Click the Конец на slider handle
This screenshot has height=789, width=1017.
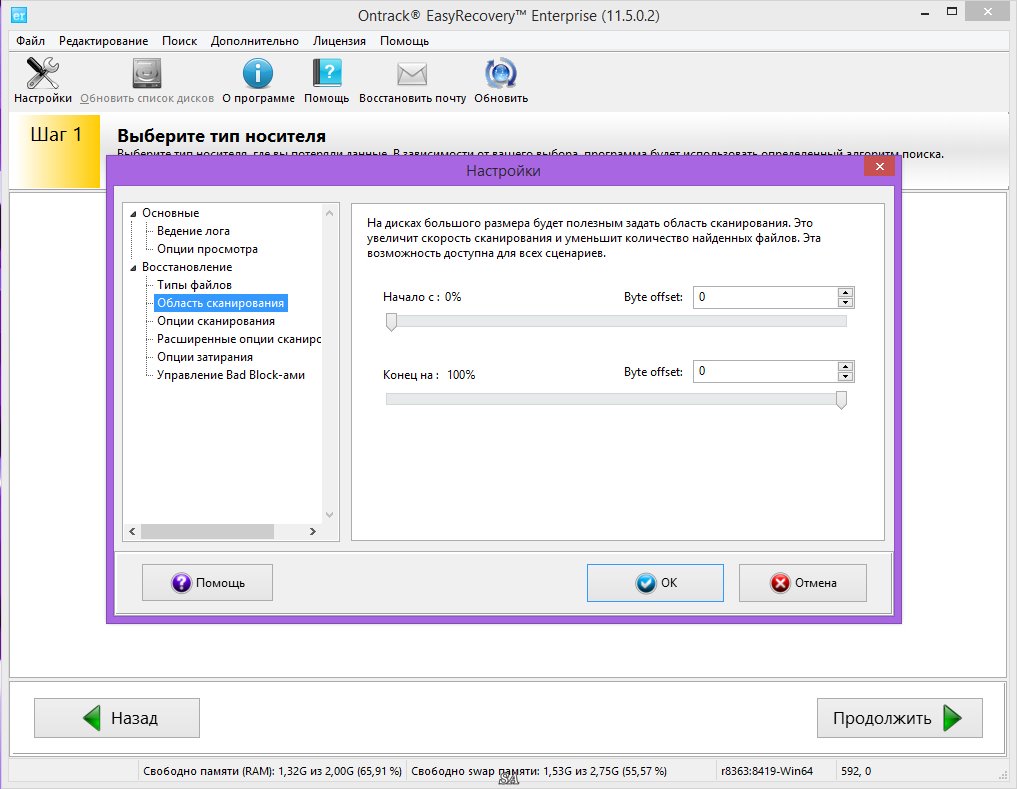coord(841,400)
